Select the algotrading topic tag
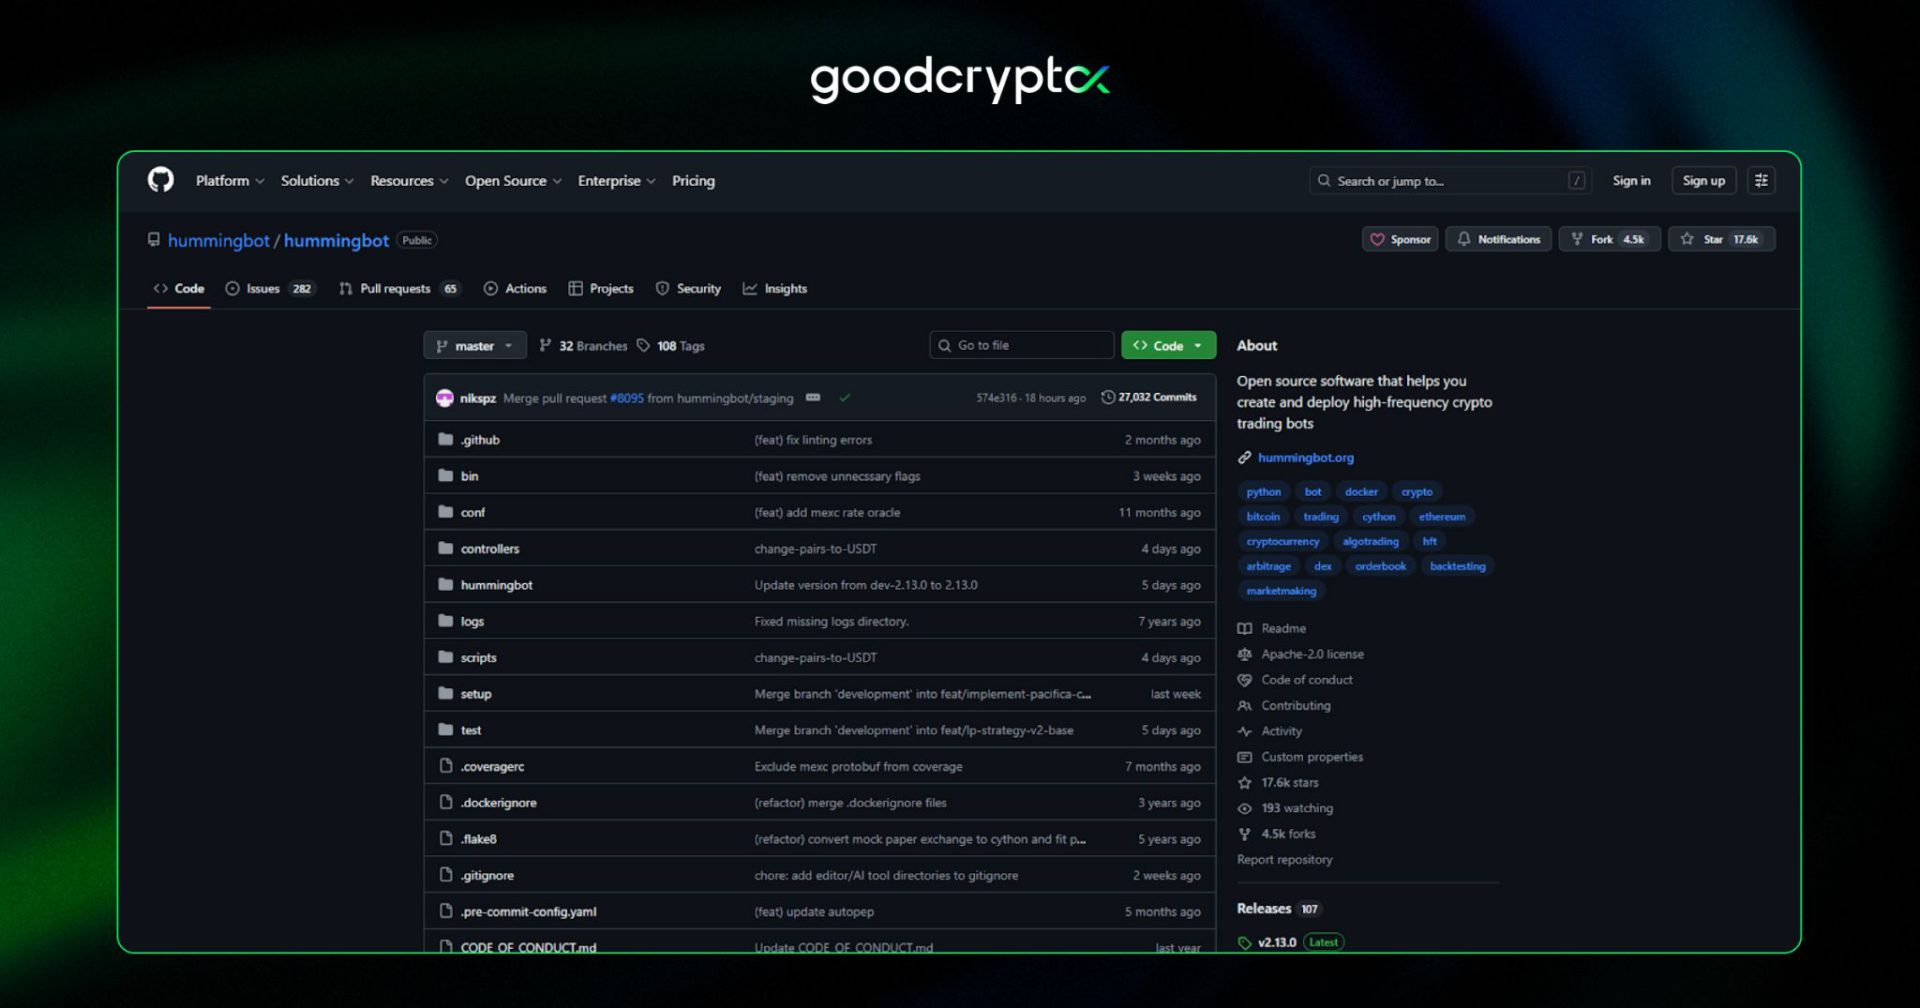This screenshot has height=1008, width=1920. point(1370,542)
